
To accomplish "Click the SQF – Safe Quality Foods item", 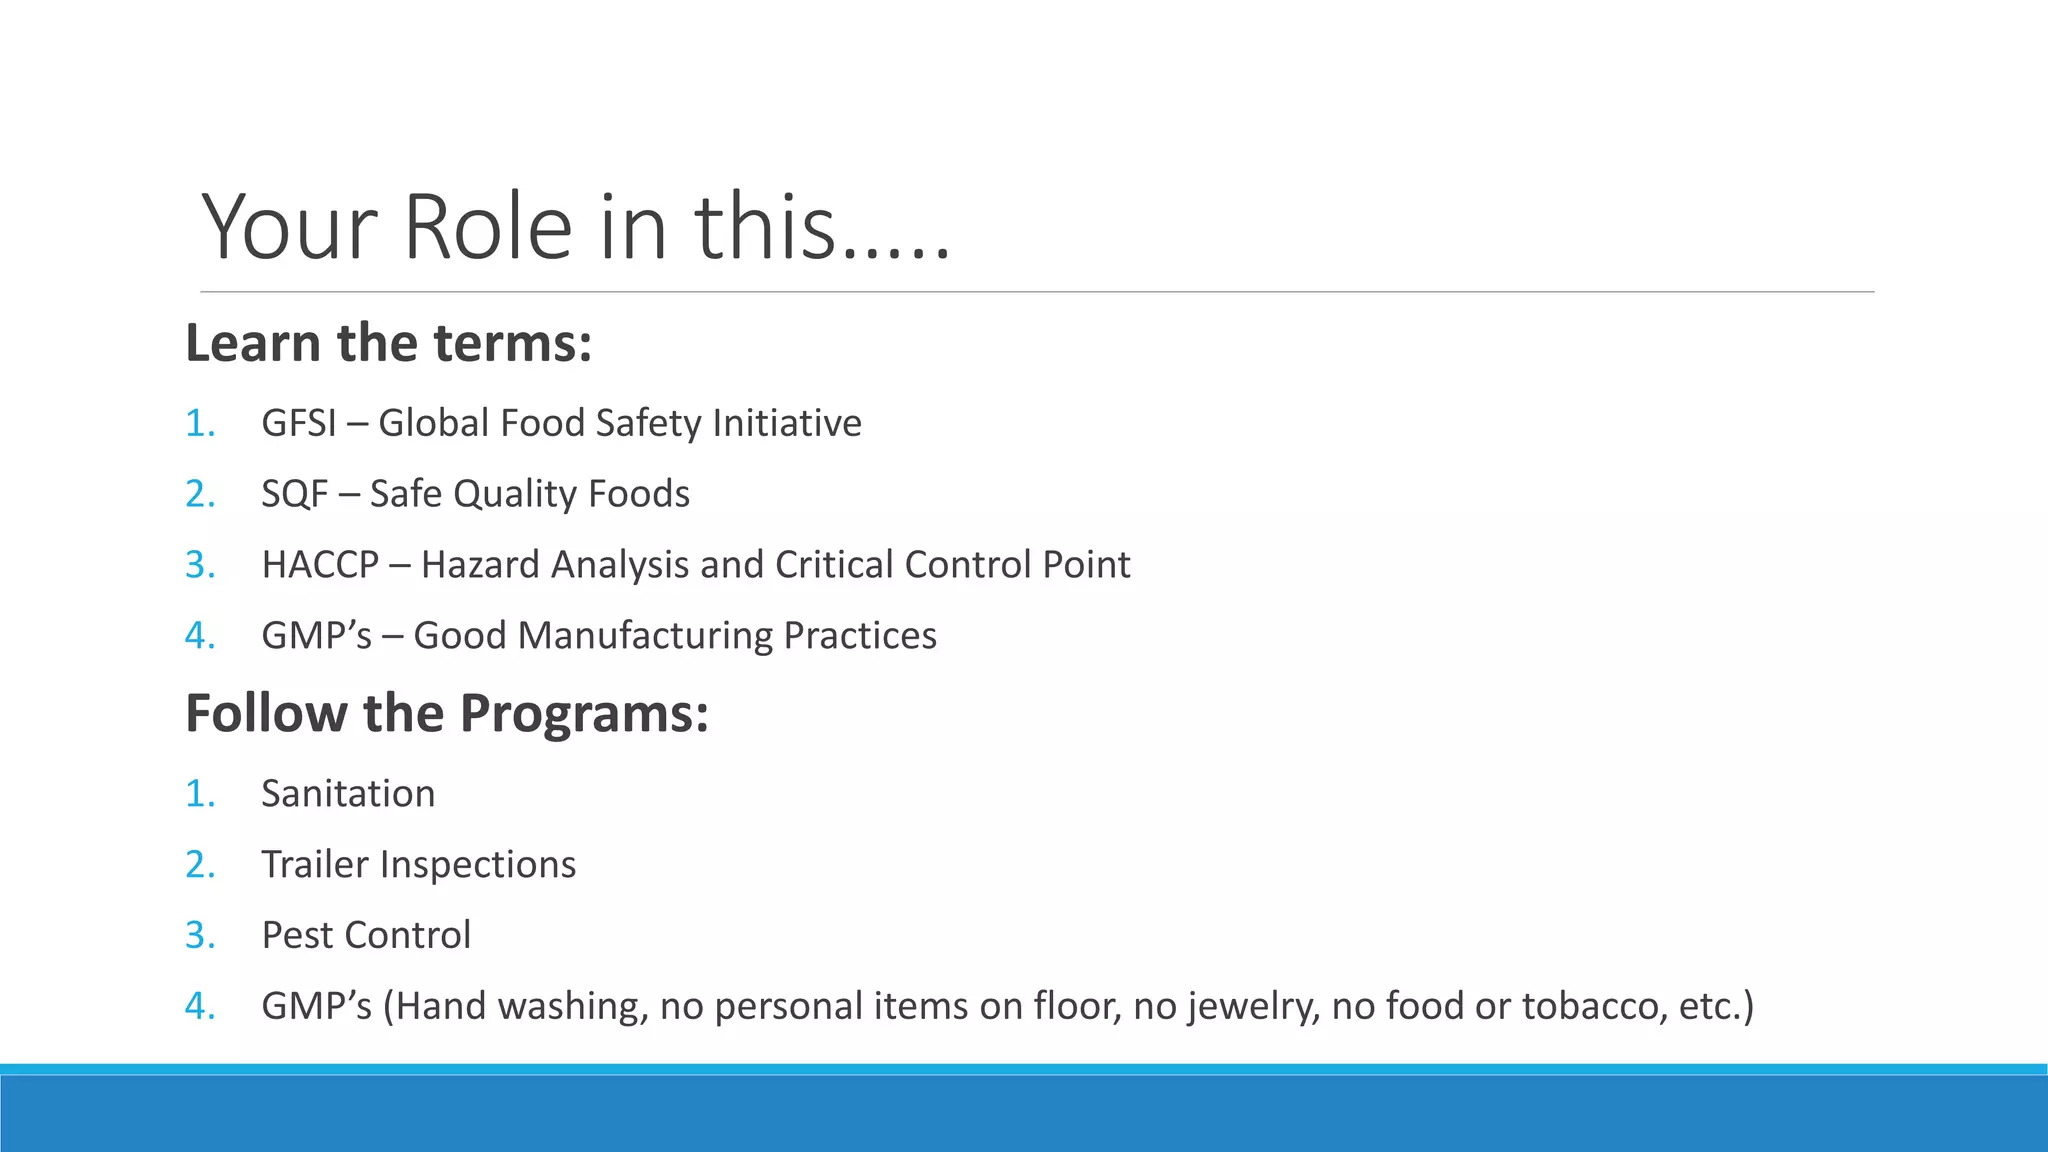I will (x=475, y=494).
